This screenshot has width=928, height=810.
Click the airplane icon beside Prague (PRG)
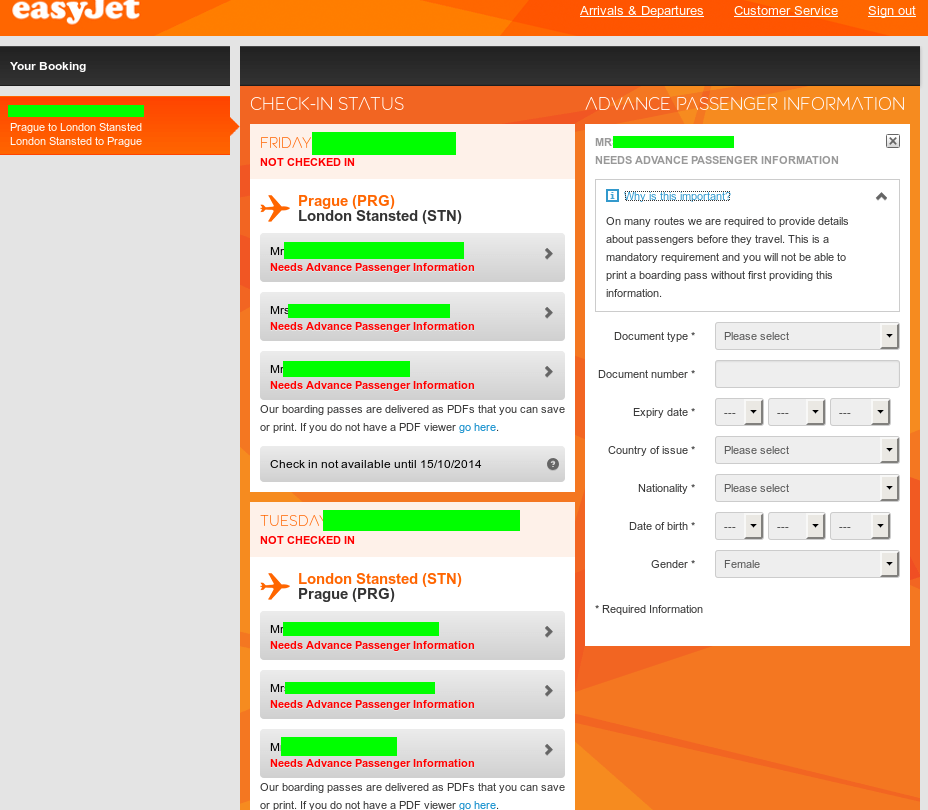pos(272,208)
